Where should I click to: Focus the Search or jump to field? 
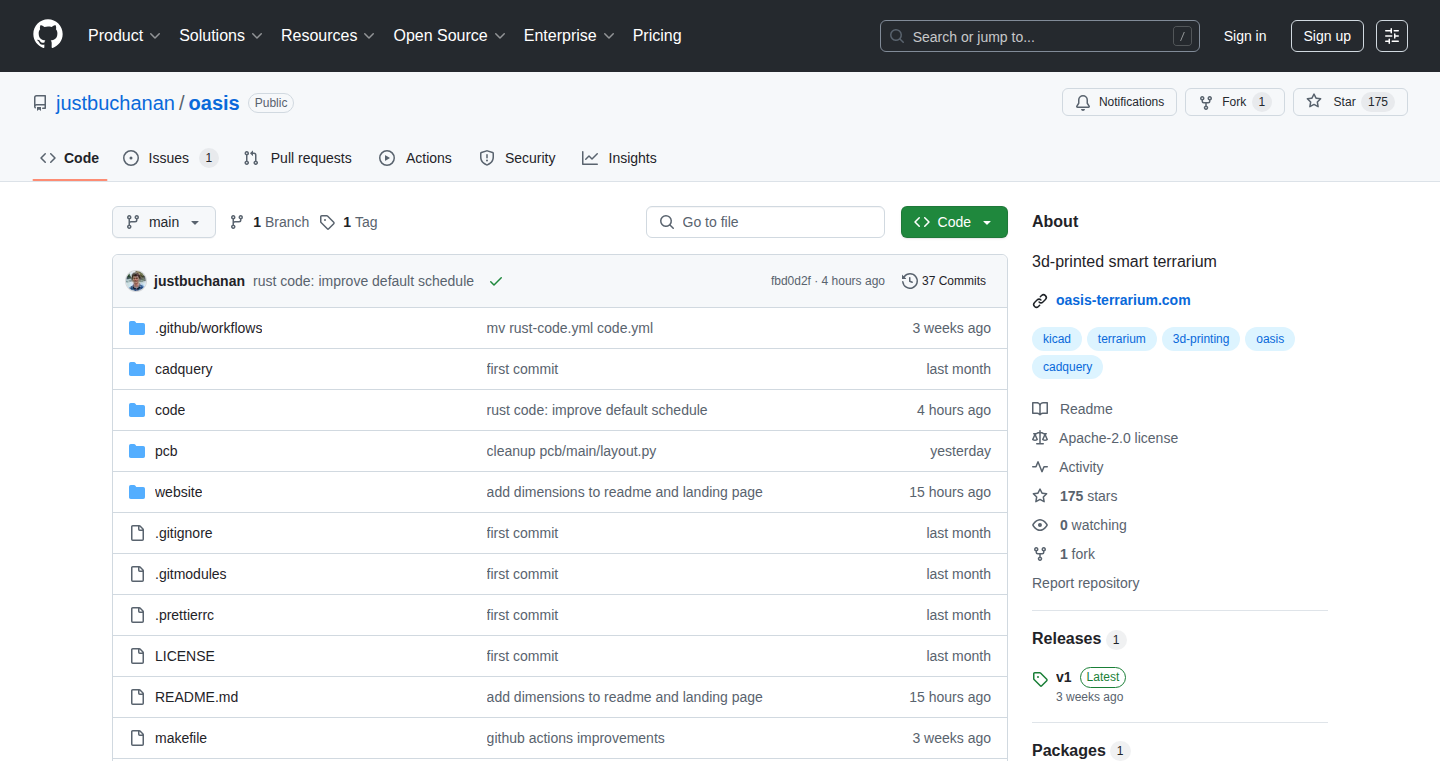1040,36
